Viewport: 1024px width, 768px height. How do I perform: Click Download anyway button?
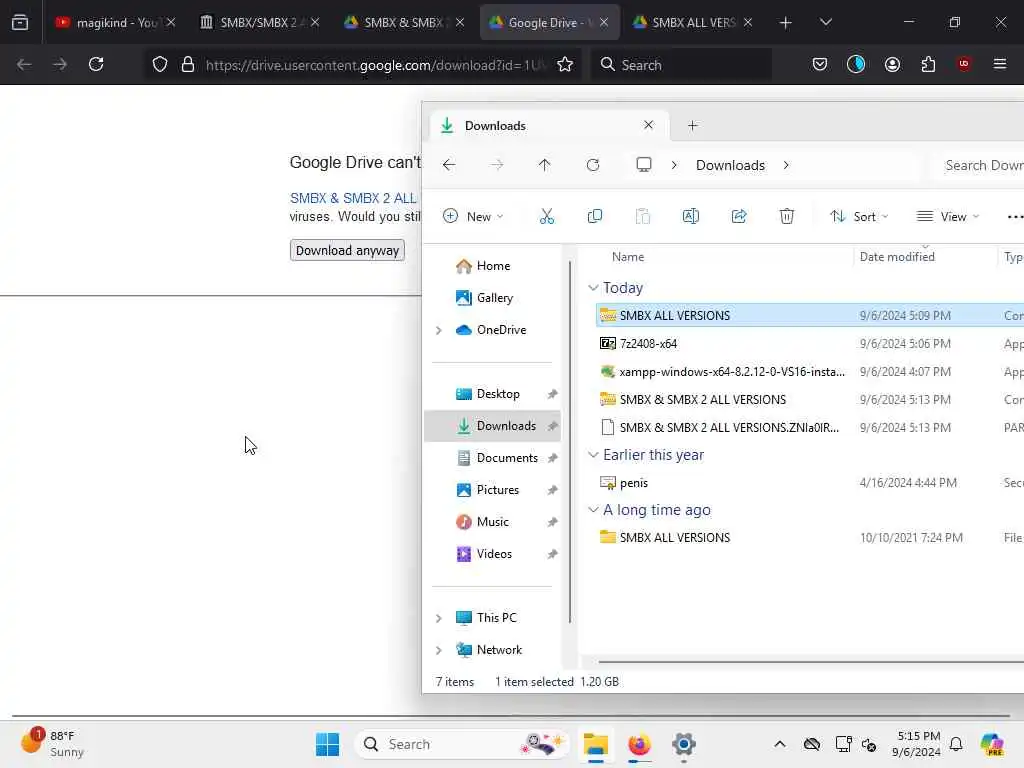[347, 250]
